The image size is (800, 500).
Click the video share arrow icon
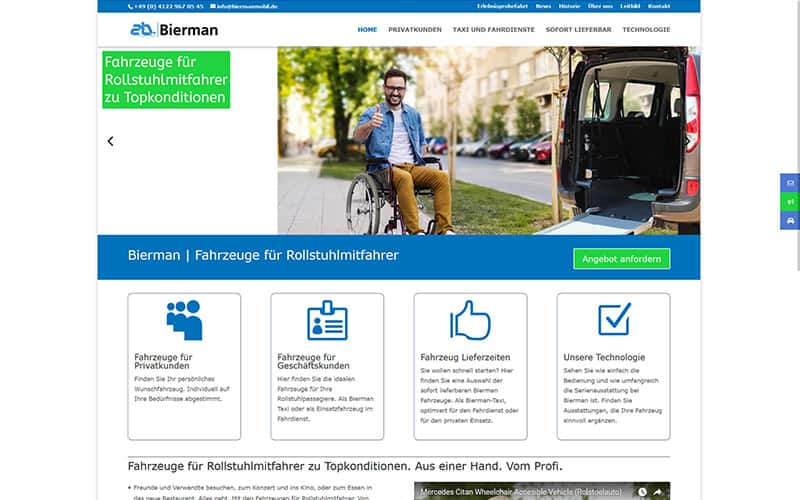click(x=658, y=492)
